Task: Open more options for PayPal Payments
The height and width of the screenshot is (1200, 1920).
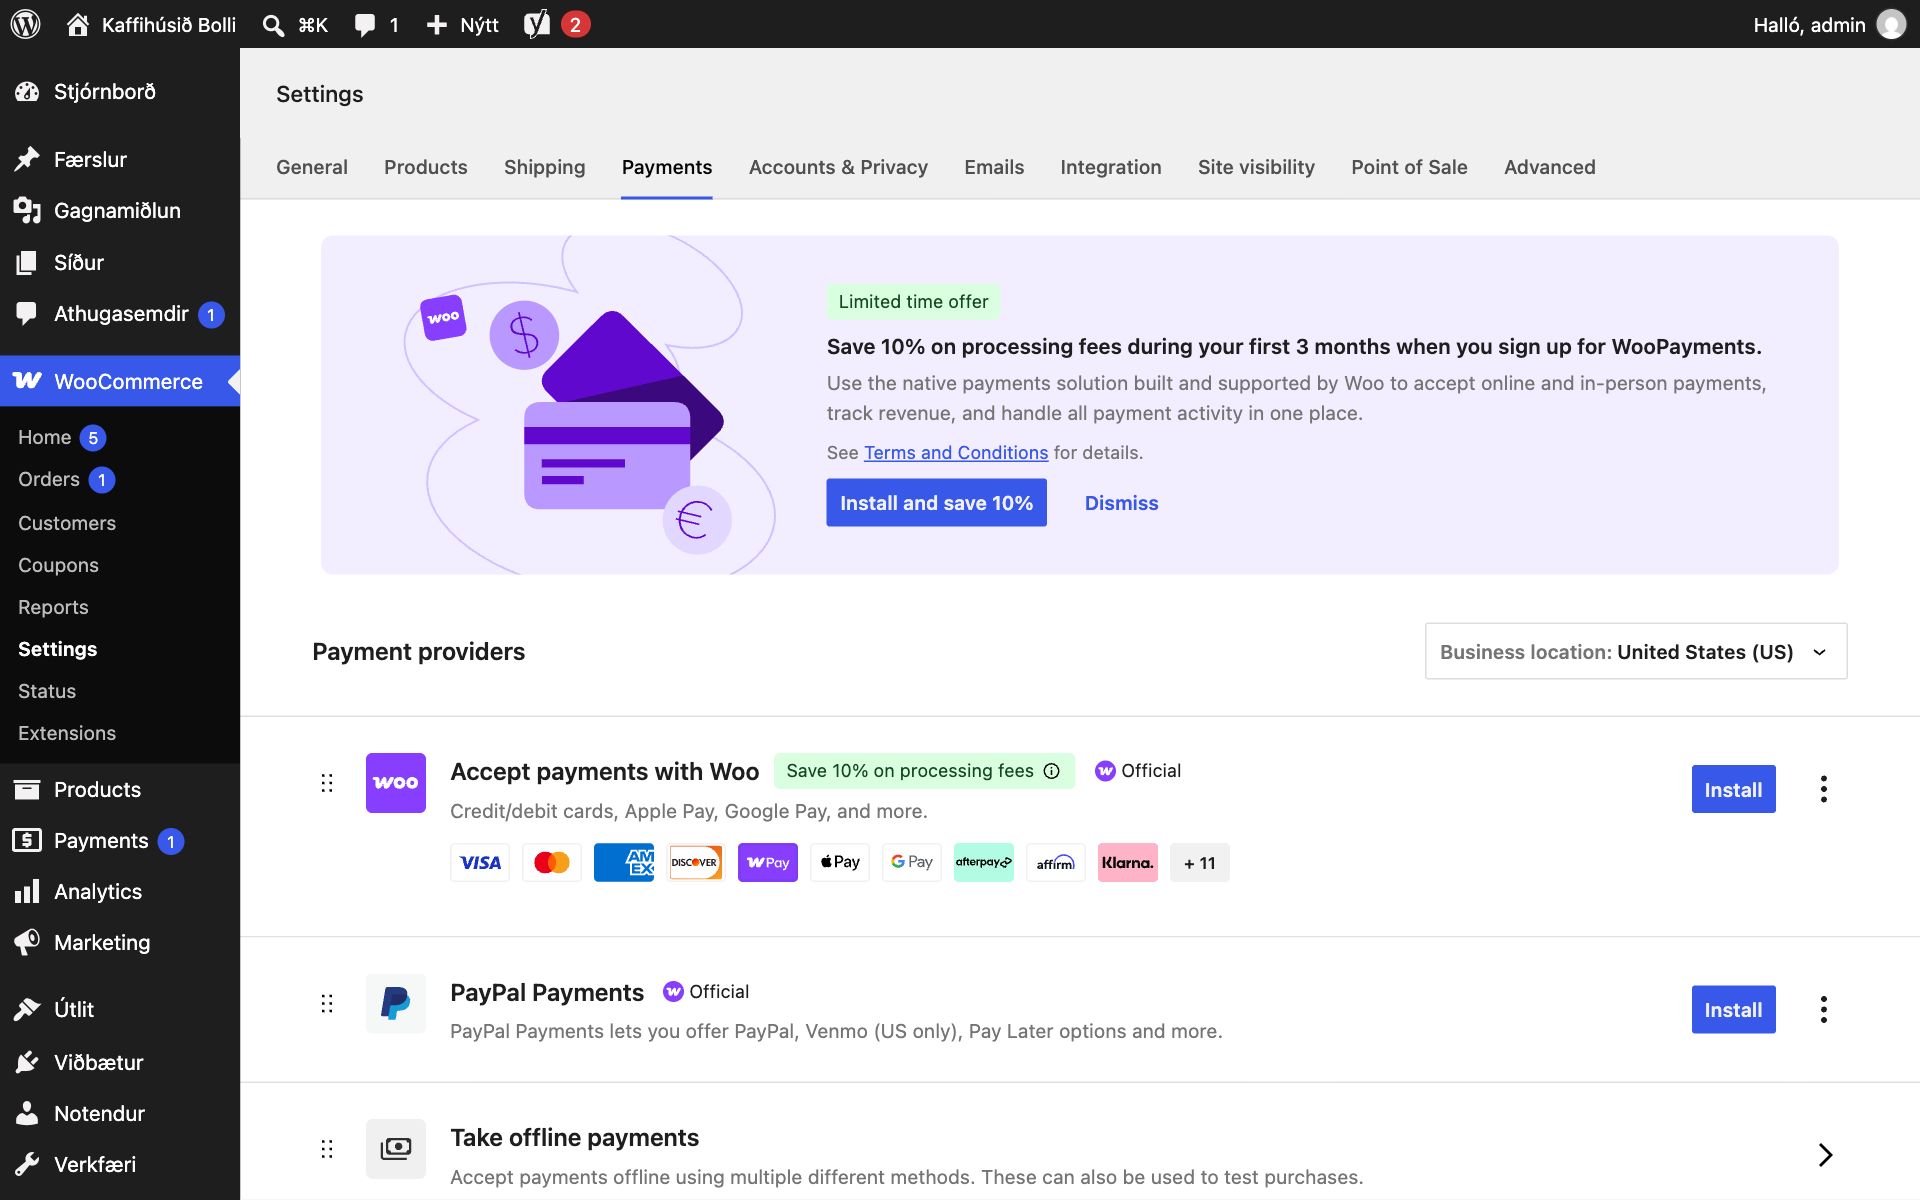Action: (1824, 1009)
